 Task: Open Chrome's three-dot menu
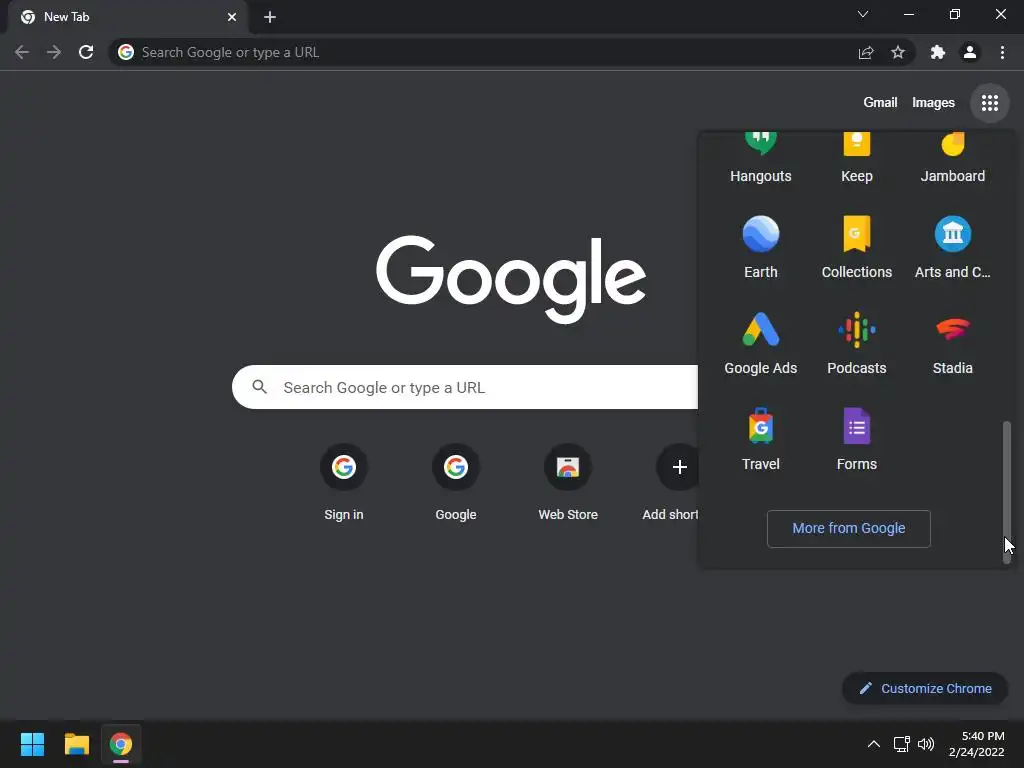pos(1002,52)
